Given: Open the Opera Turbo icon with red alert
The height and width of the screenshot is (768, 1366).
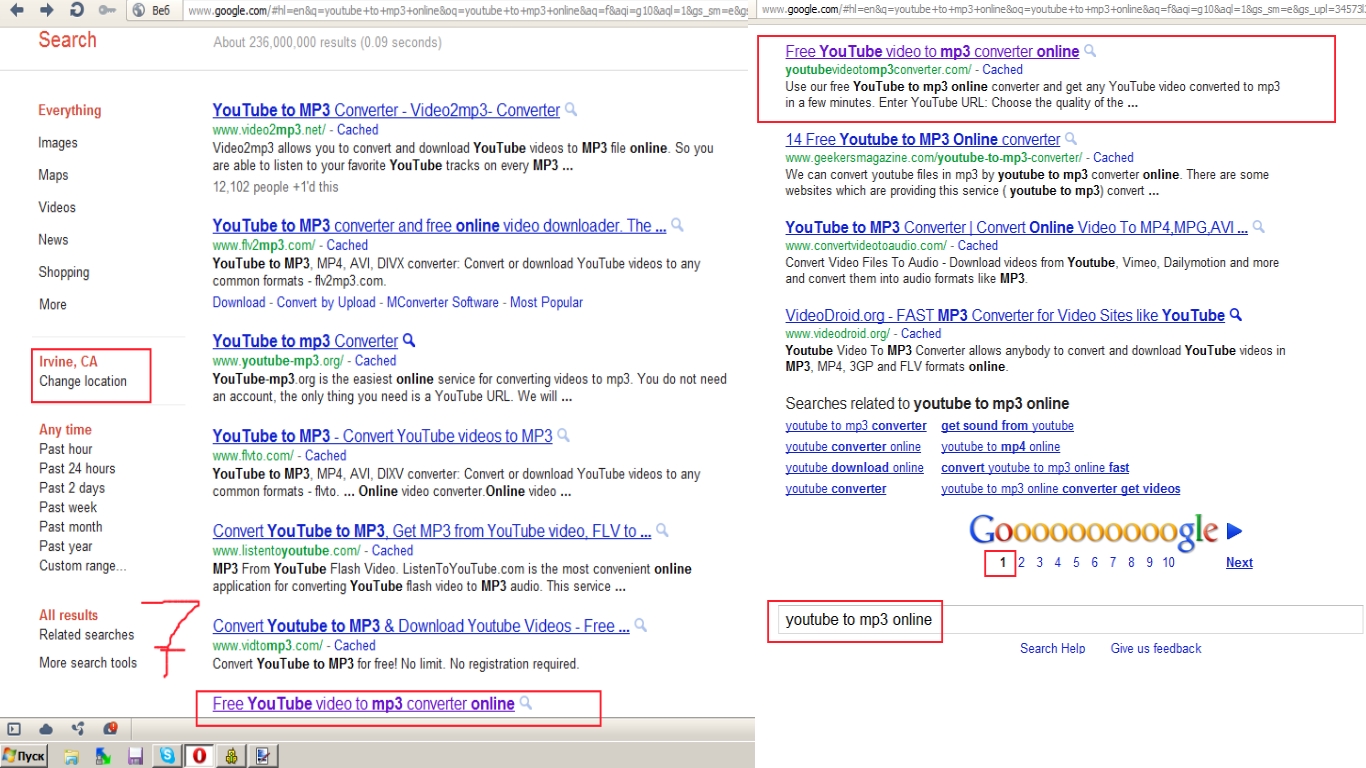Looking at the screenshot, I should (x=110, y=729).
